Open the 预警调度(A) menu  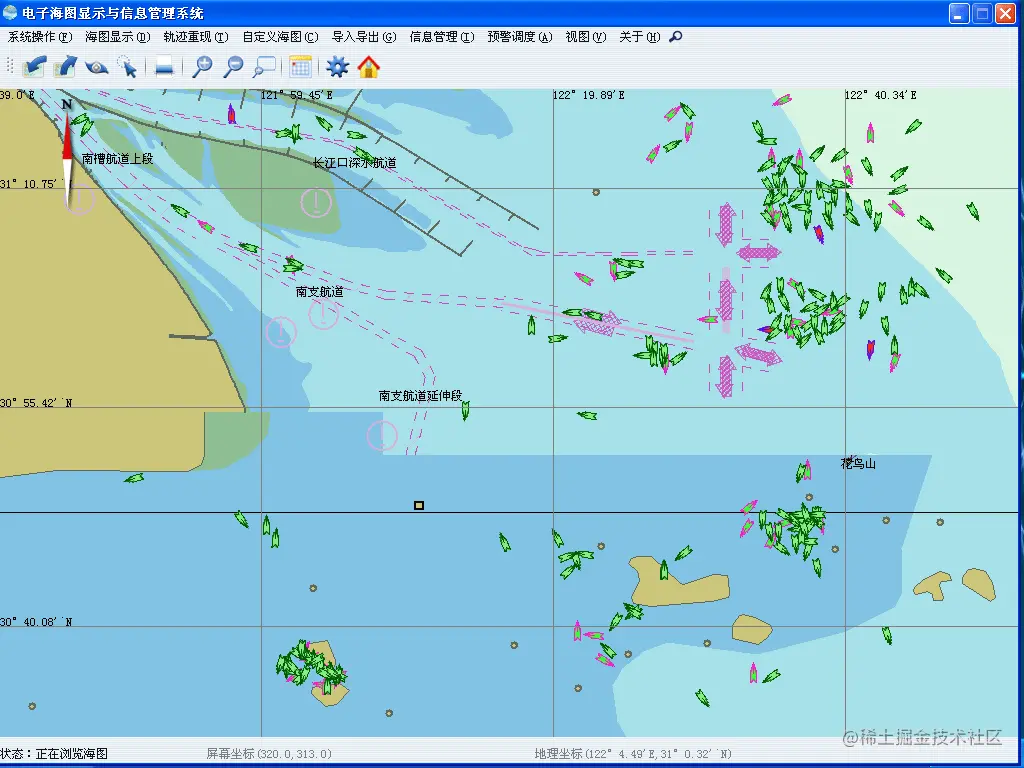pos(520,37)
